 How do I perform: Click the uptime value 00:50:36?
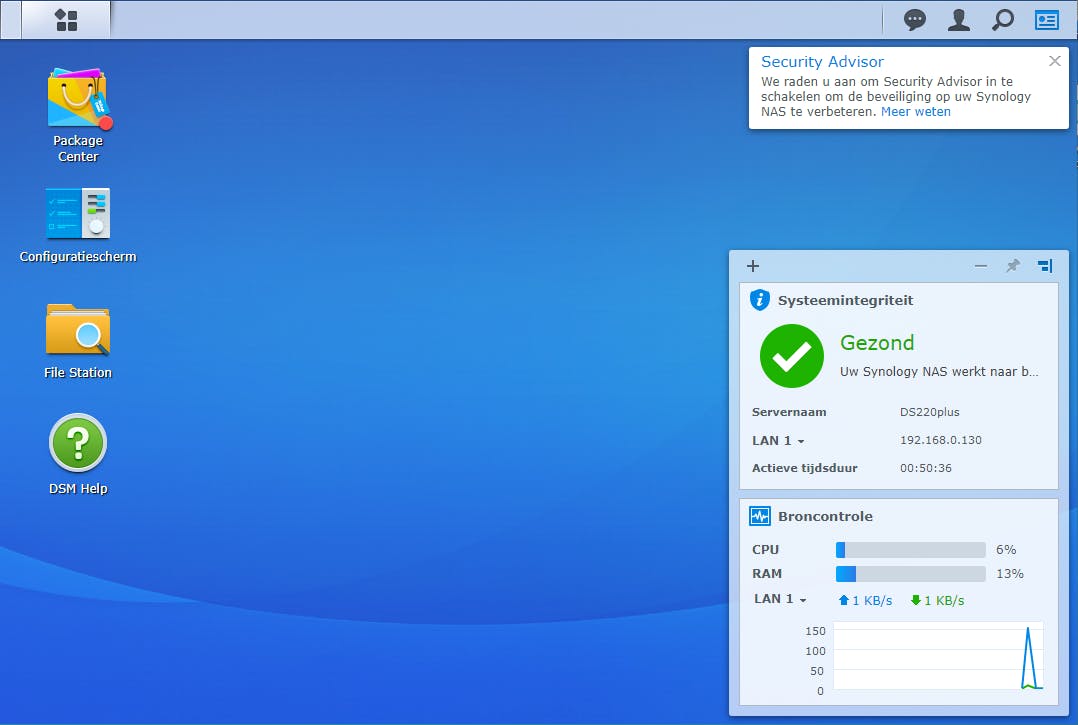pos(925,468)
